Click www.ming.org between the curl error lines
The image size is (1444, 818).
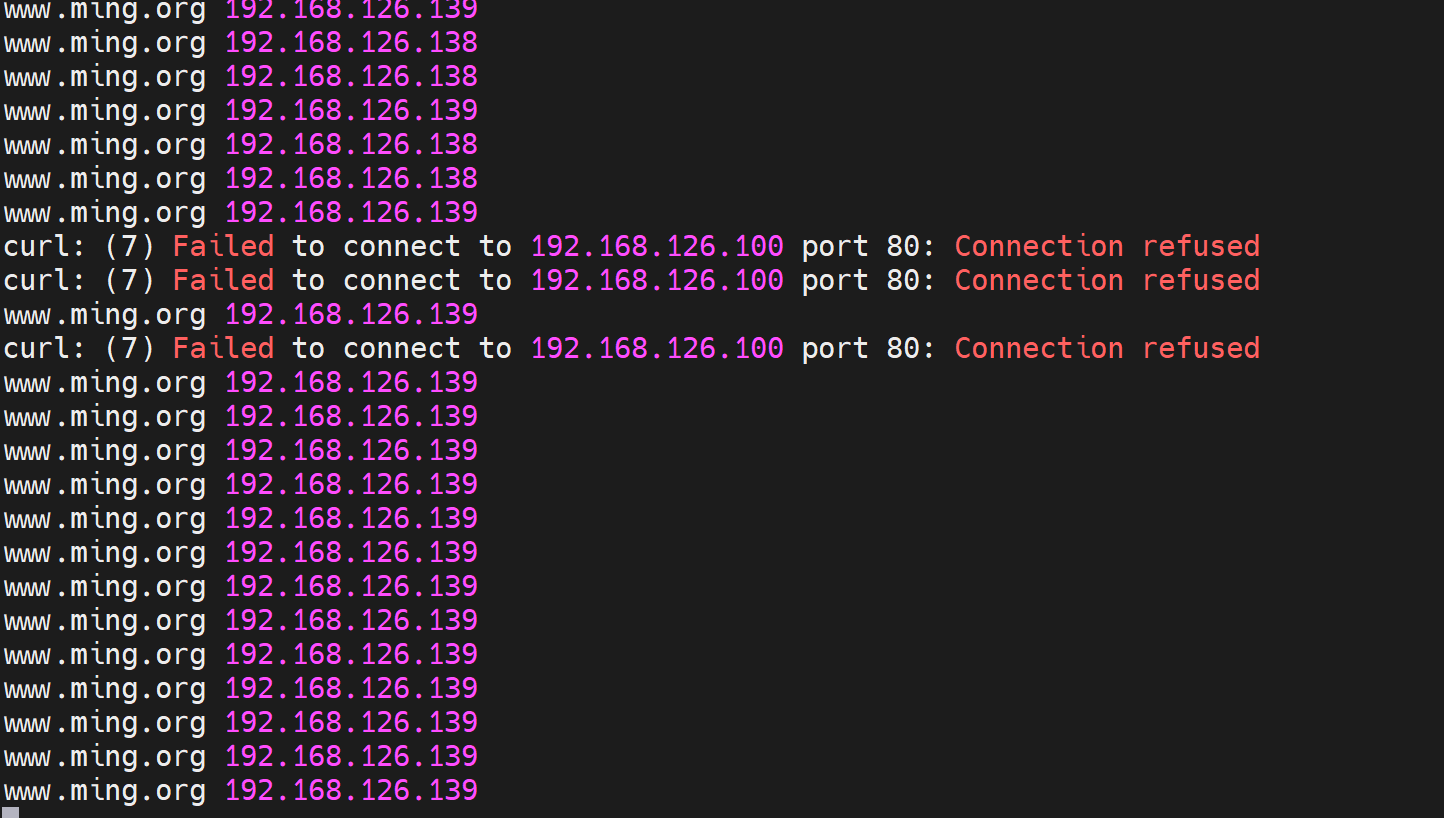pyautogui.click(x=105, y=314)
